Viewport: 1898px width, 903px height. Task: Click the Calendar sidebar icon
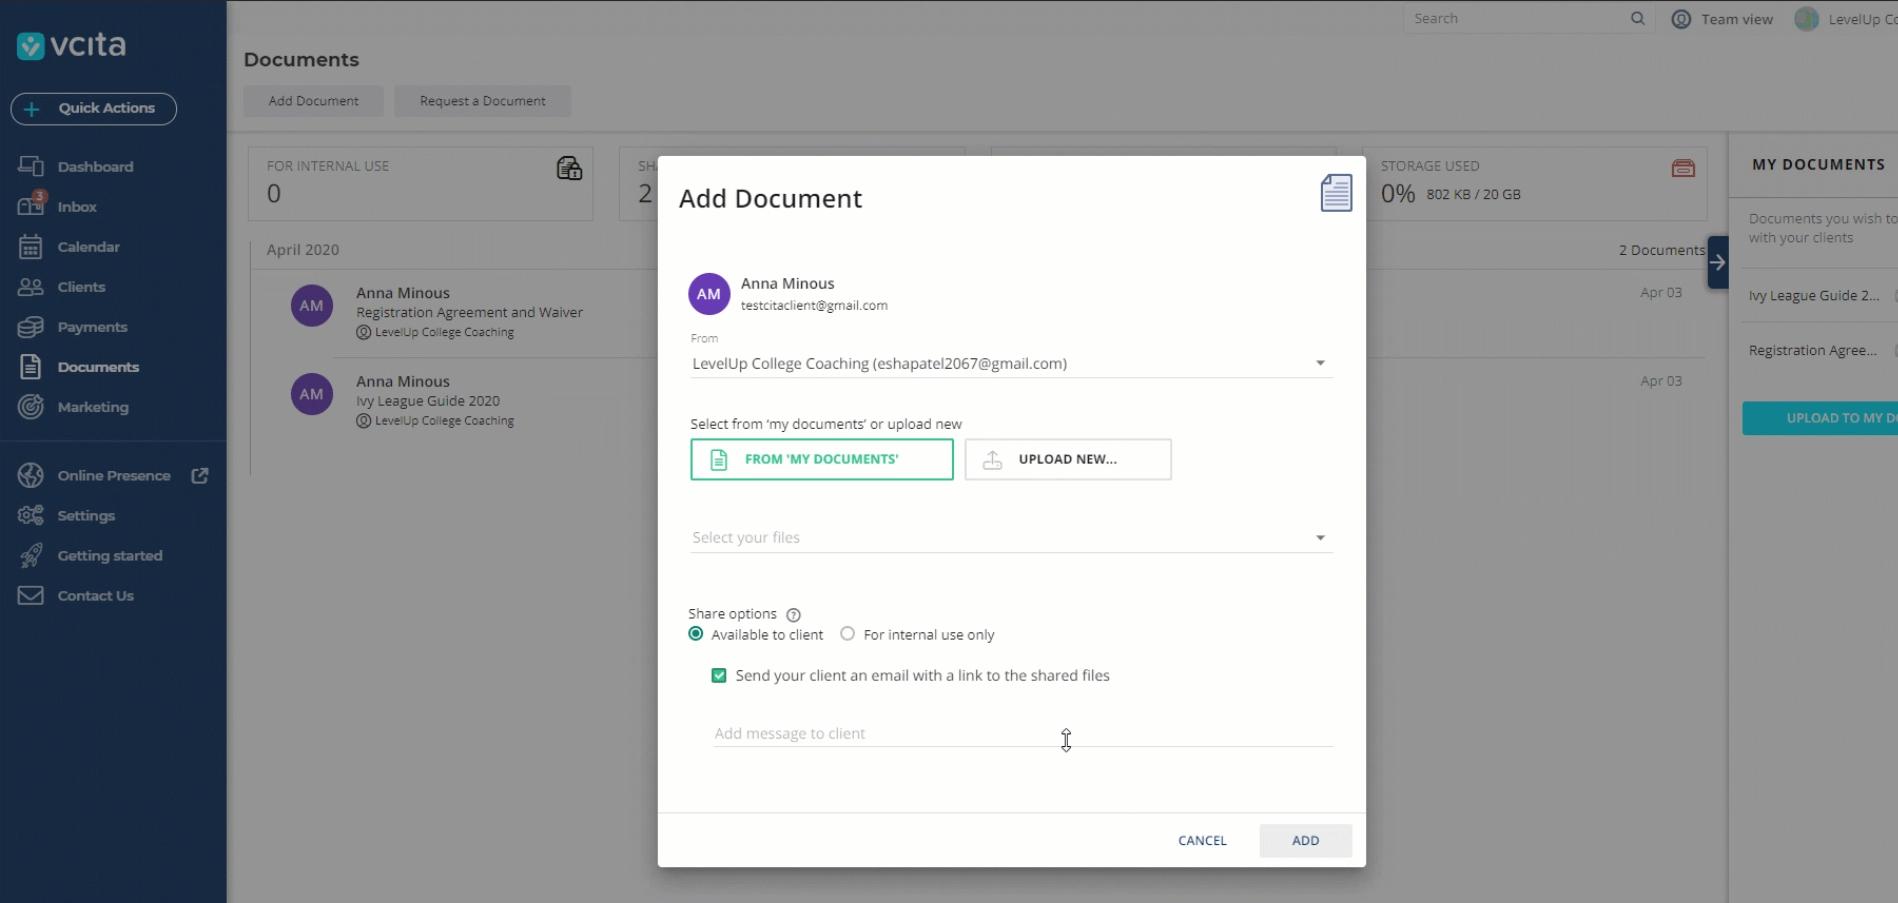tap(30, 246)
